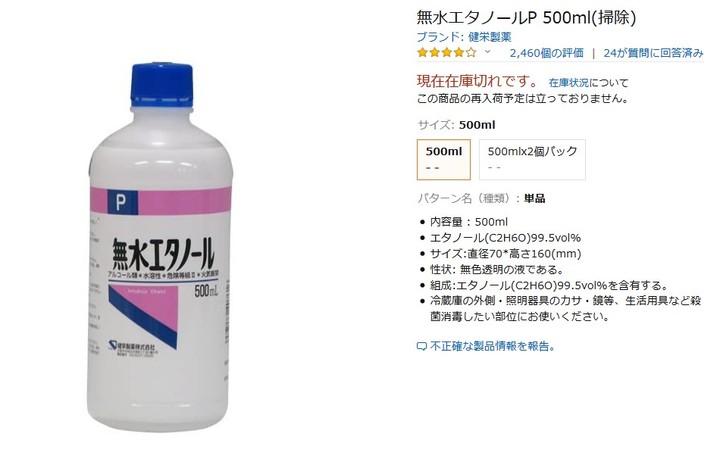Screen dimensions: 720x474
Task: Click the 現在在庫切れです out-of-stock message
Action: 478,81
